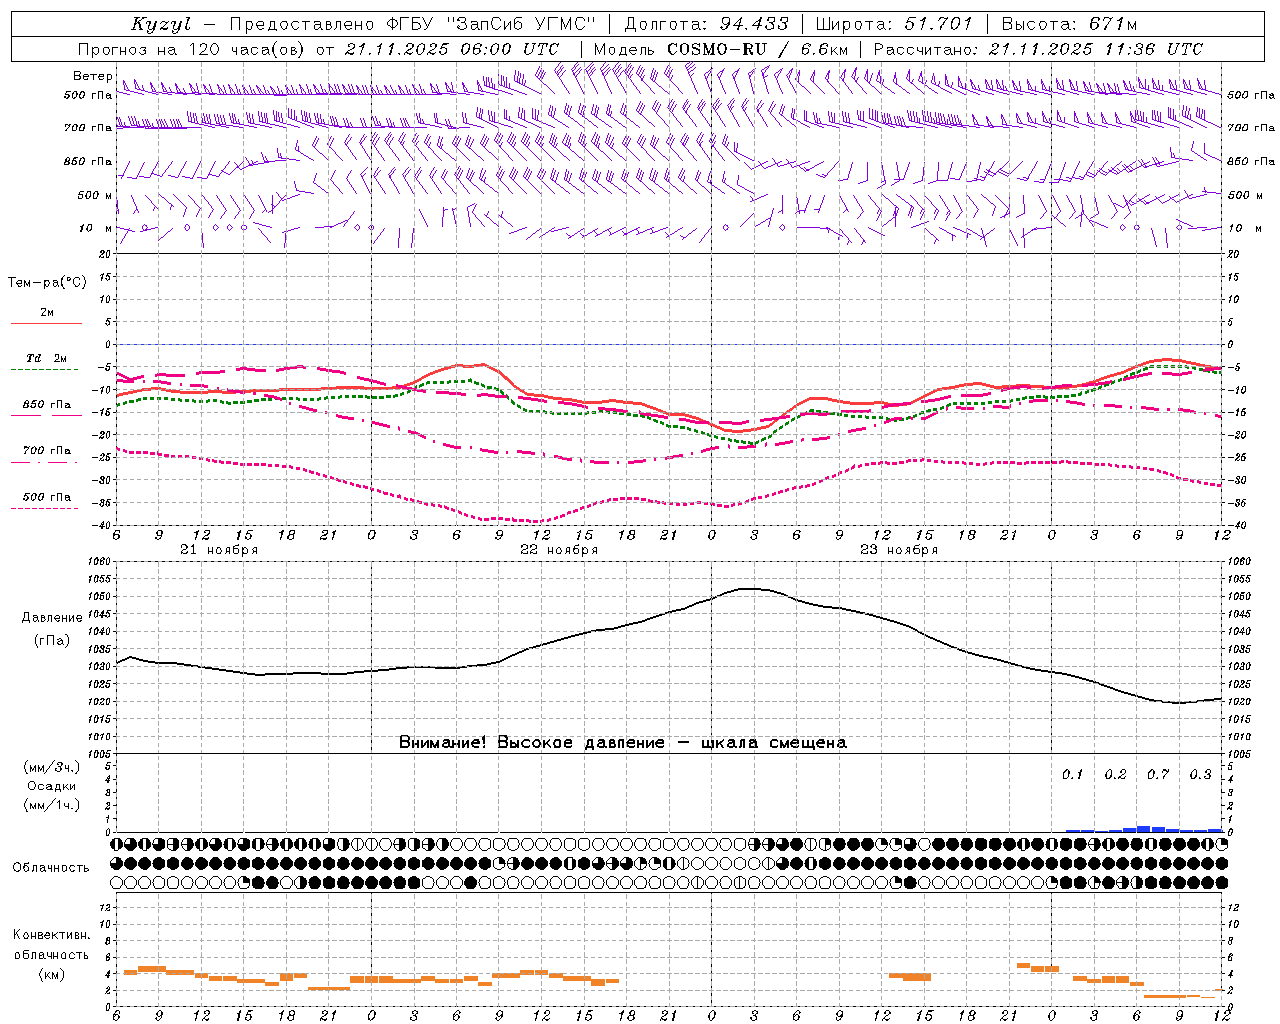Click the 0.1 precipitation amount

(x=1072, y=775)
